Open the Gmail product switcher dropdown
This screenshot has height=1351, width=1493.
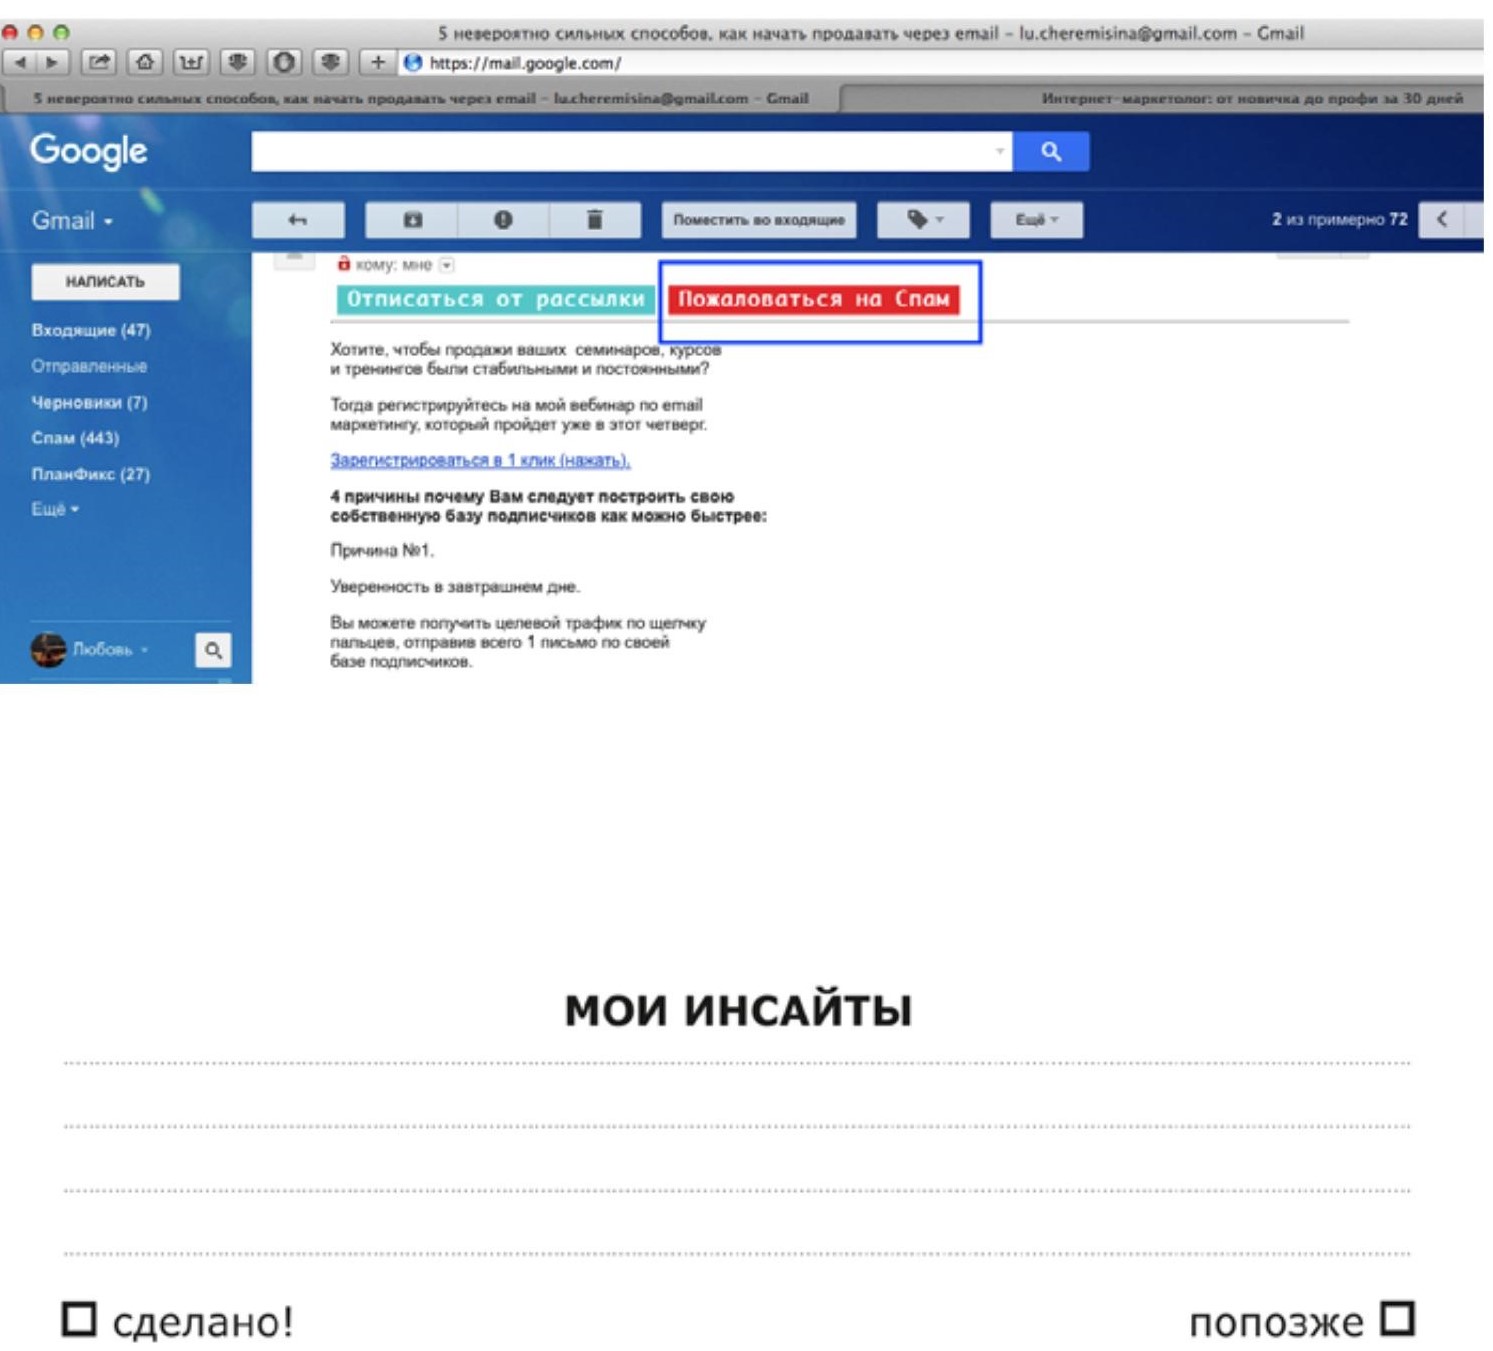[72, 221]
